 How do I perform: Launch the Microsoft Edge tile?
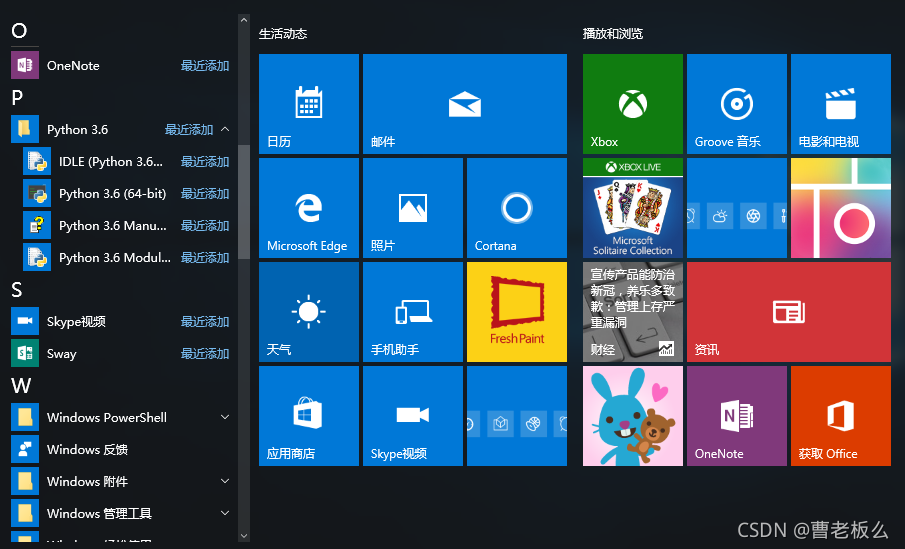[309, 208]
